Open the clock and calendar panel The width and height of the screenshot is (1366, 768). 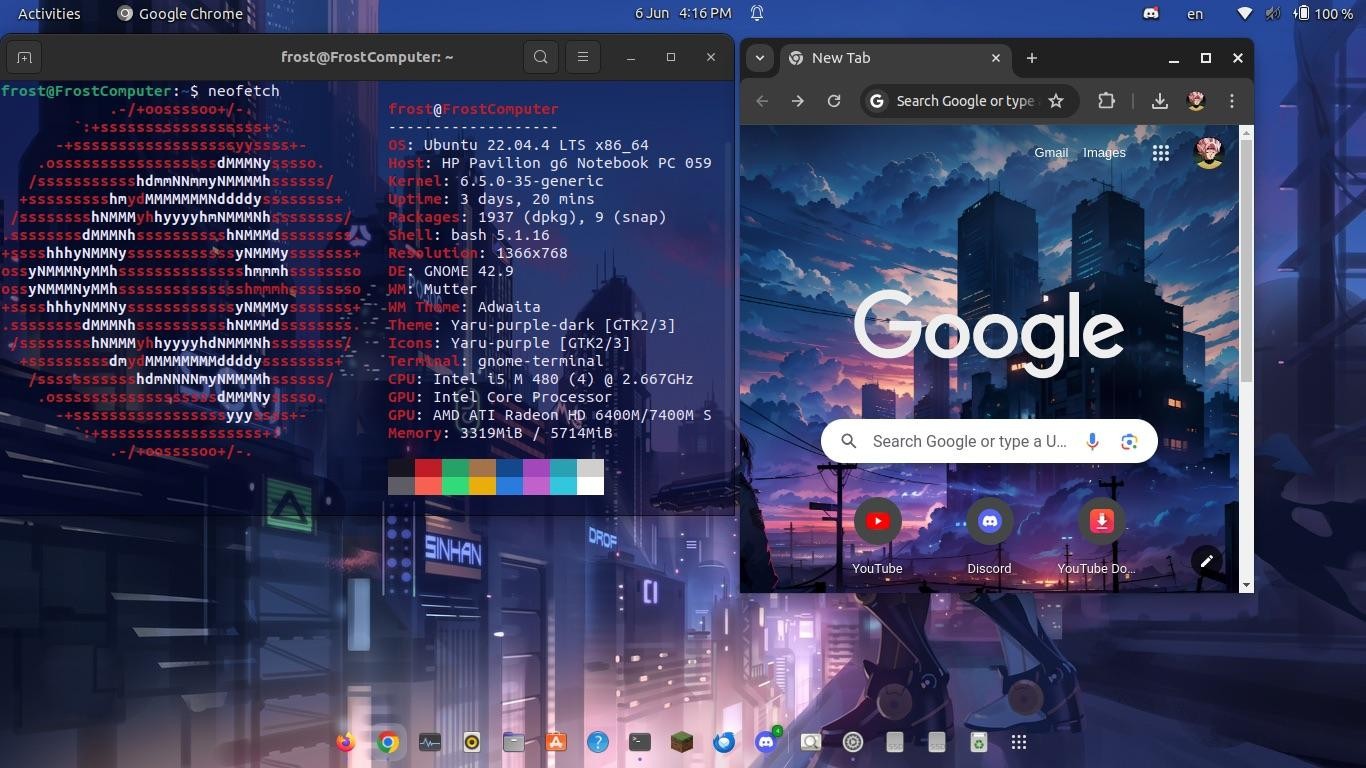[x=683, y=13]
